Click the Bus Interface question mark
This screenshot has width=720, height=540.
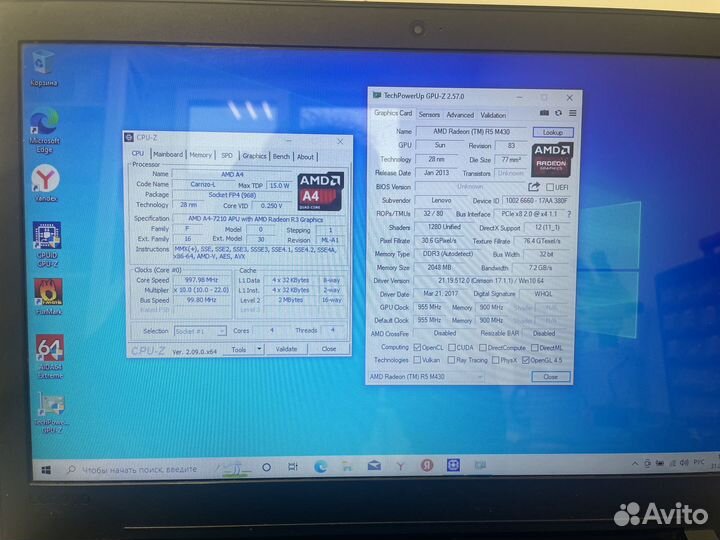coord(569,214)
